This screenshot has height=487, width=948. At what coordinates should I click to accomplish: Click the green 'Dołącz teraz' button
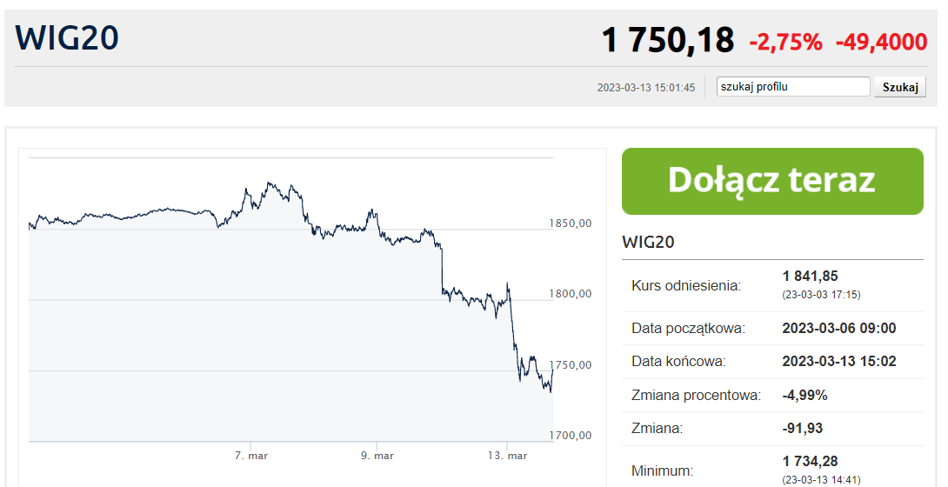tap(772, 181)
